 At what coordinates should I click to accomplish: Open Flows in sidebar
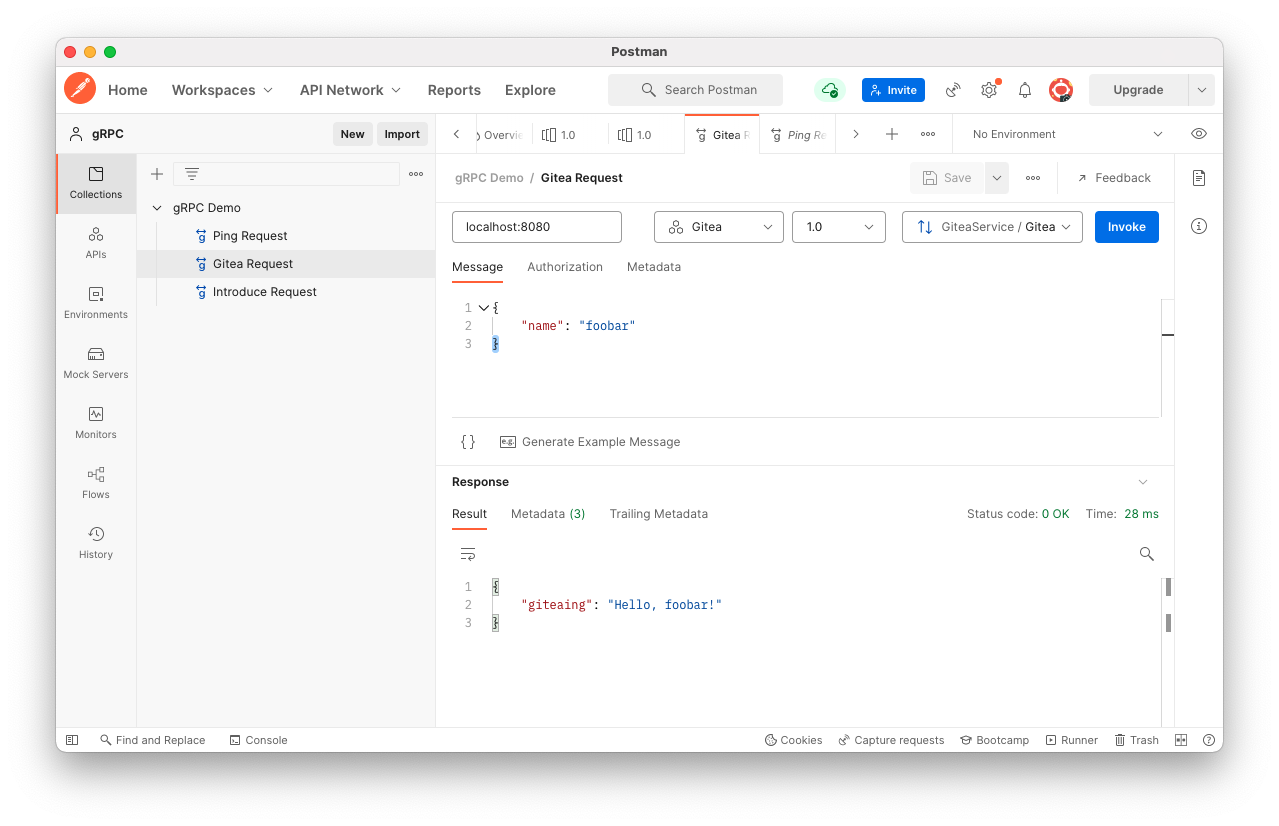(96, 483)
